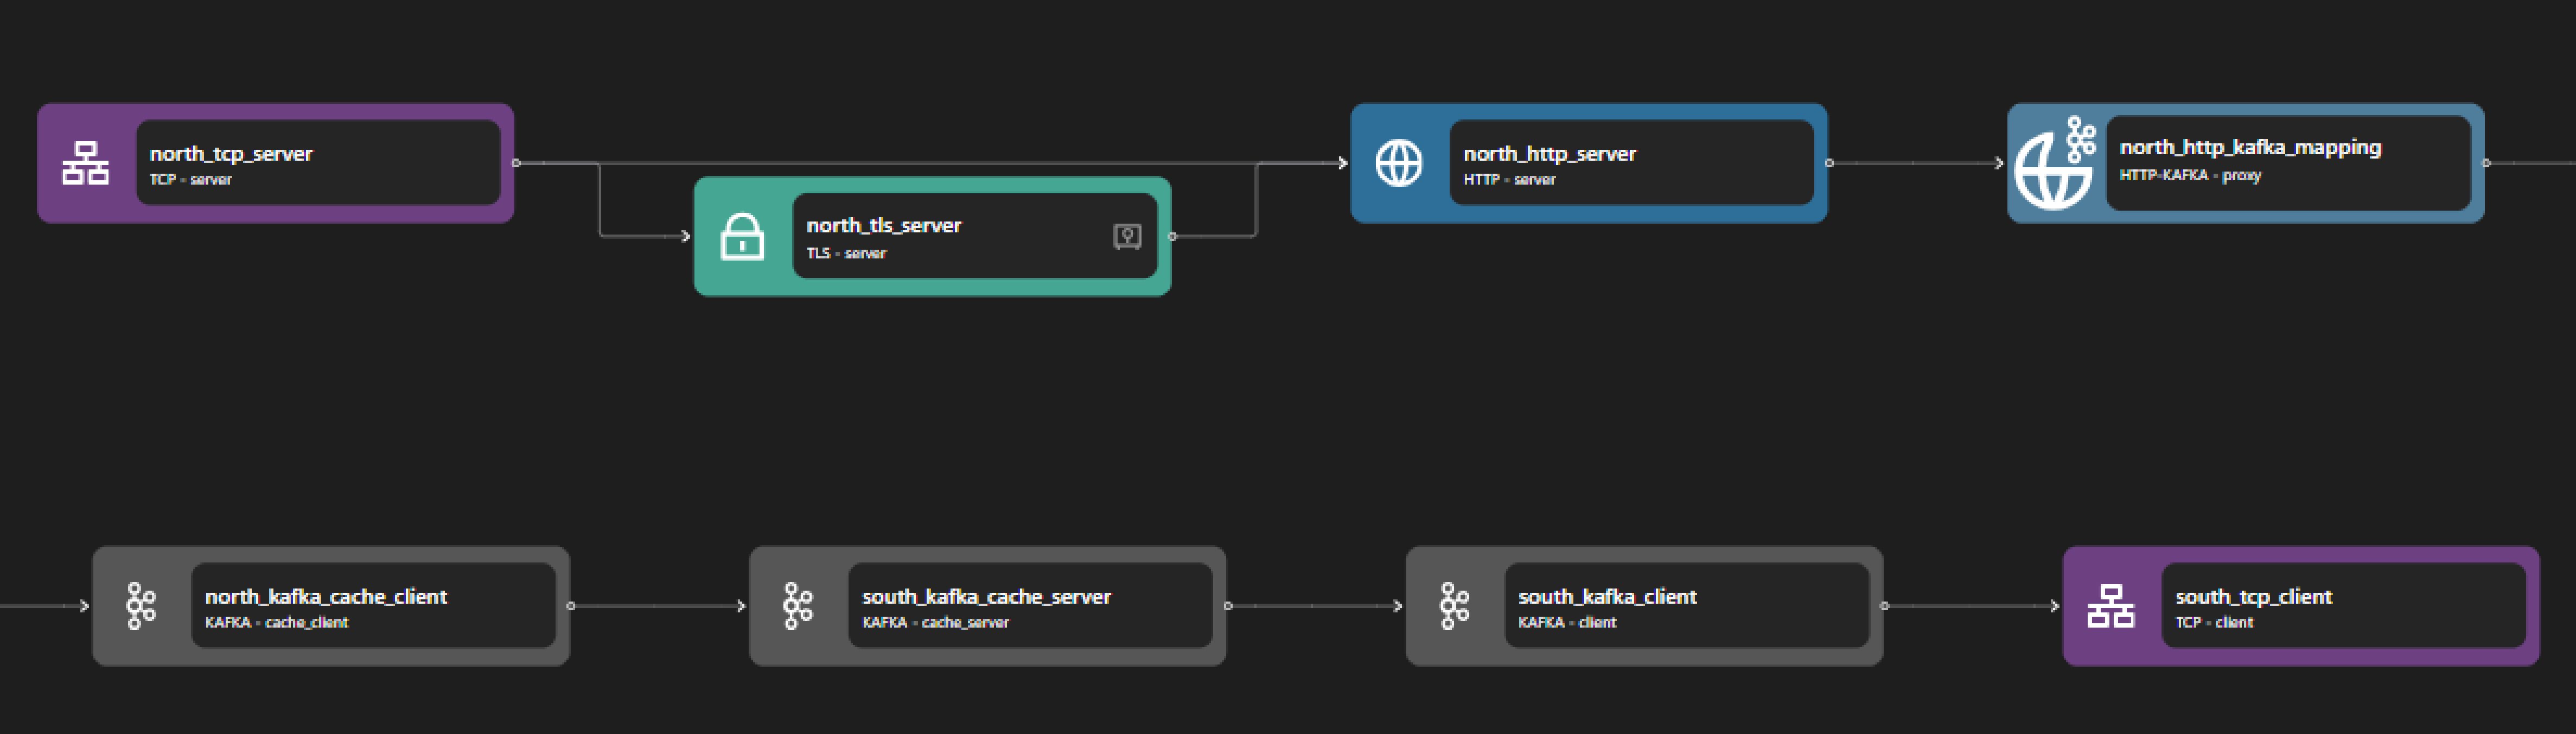This screenshot has height=734, width=2576.
Task: Click the output port of north_kafka_cache_client
Action: pos(571,606)
